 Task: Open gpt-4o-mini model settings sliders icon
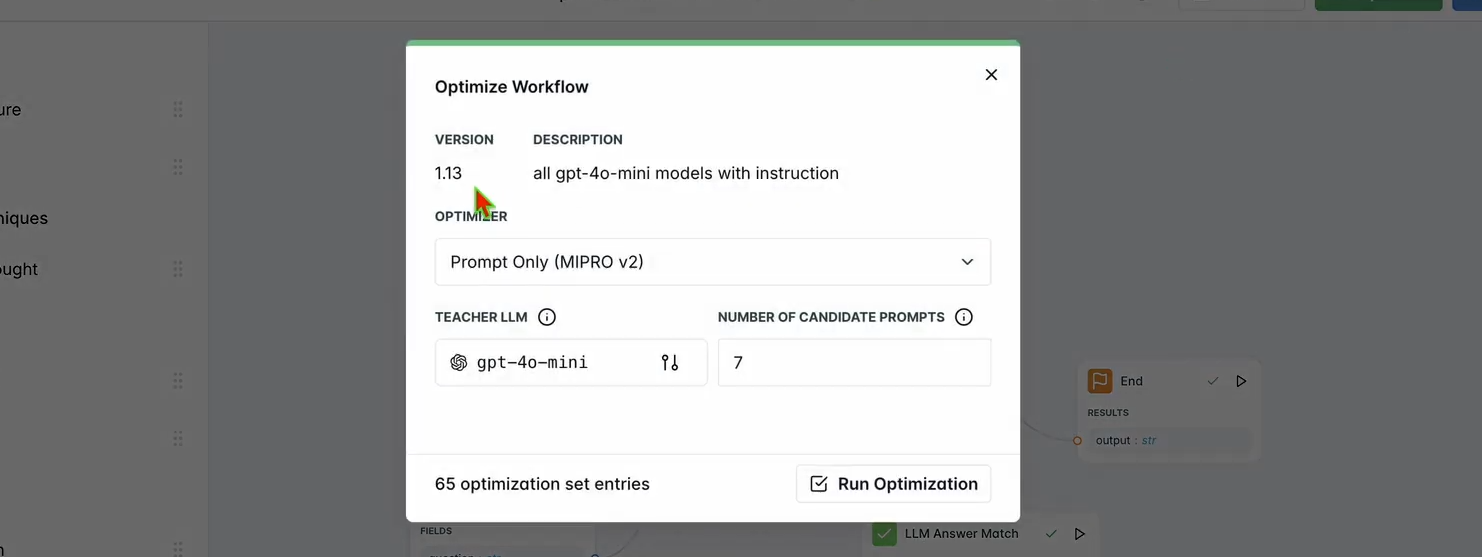point(670,362)
